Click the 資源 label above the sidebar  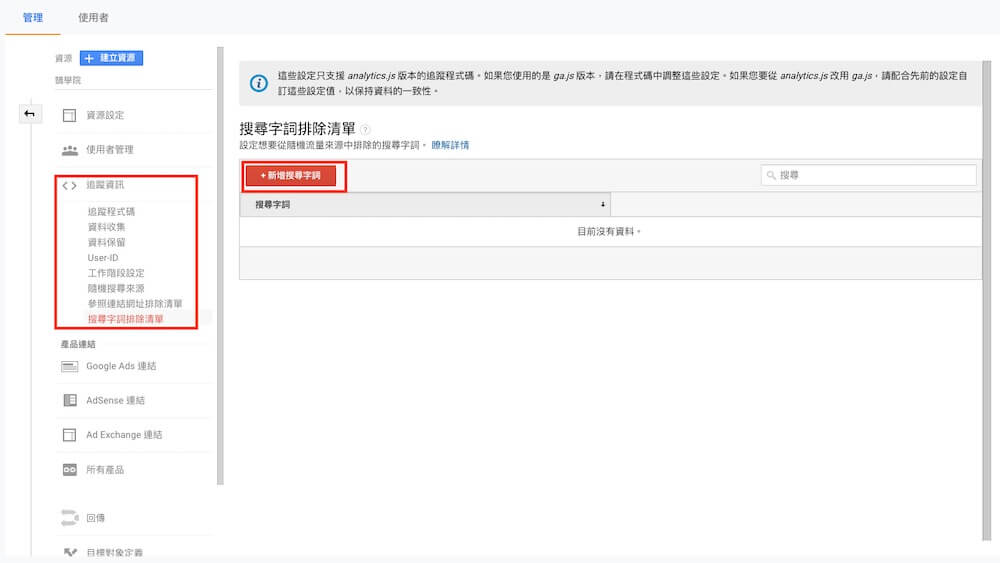pyautogui.click(x=63, y=58)
